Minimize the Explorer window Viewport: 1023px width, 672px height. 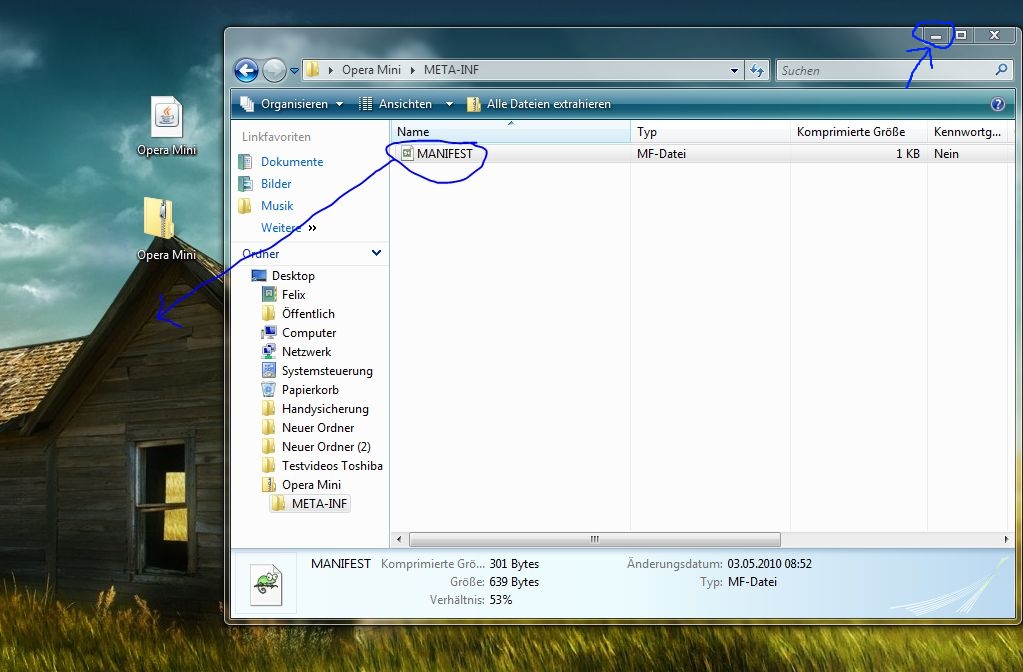click(x=936, y=36)
